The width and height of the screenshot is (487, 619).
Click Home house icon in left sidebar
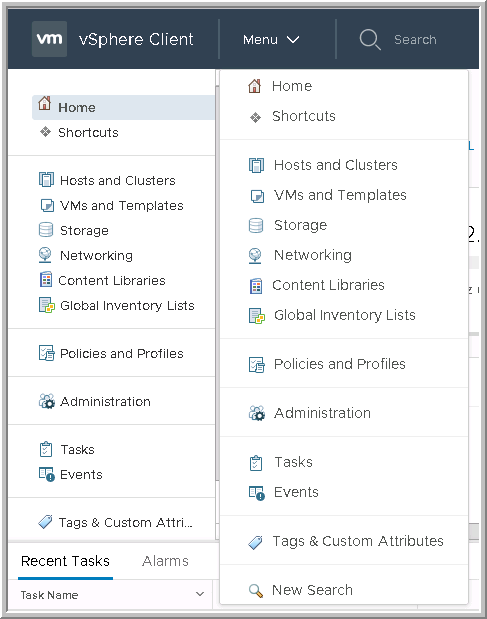tap(45, 103)
